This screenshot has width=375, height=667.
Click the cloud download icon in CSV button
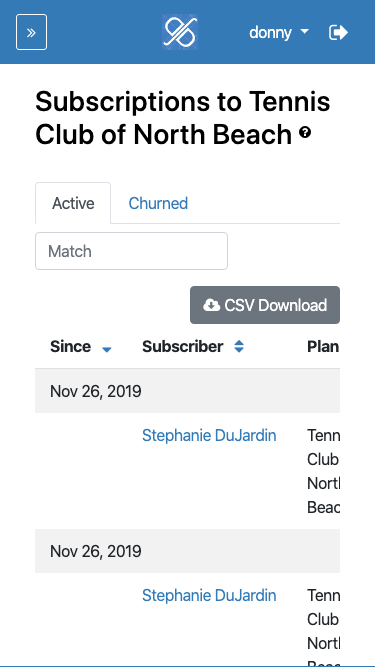coord(211,305)
